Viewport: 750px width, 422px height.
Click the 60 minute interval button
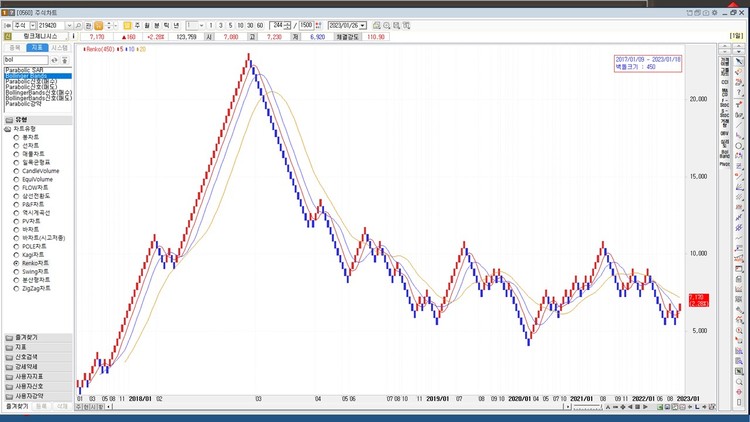coord(260,25)
